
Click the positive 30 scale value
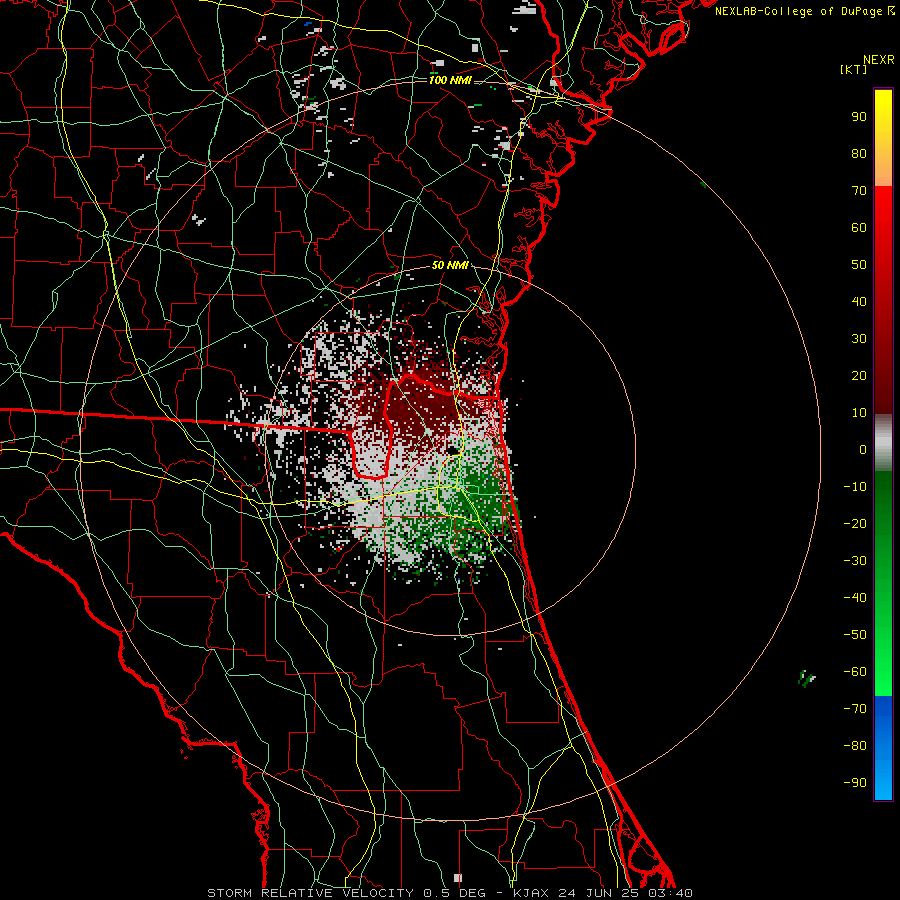click(x=859, y=339)
